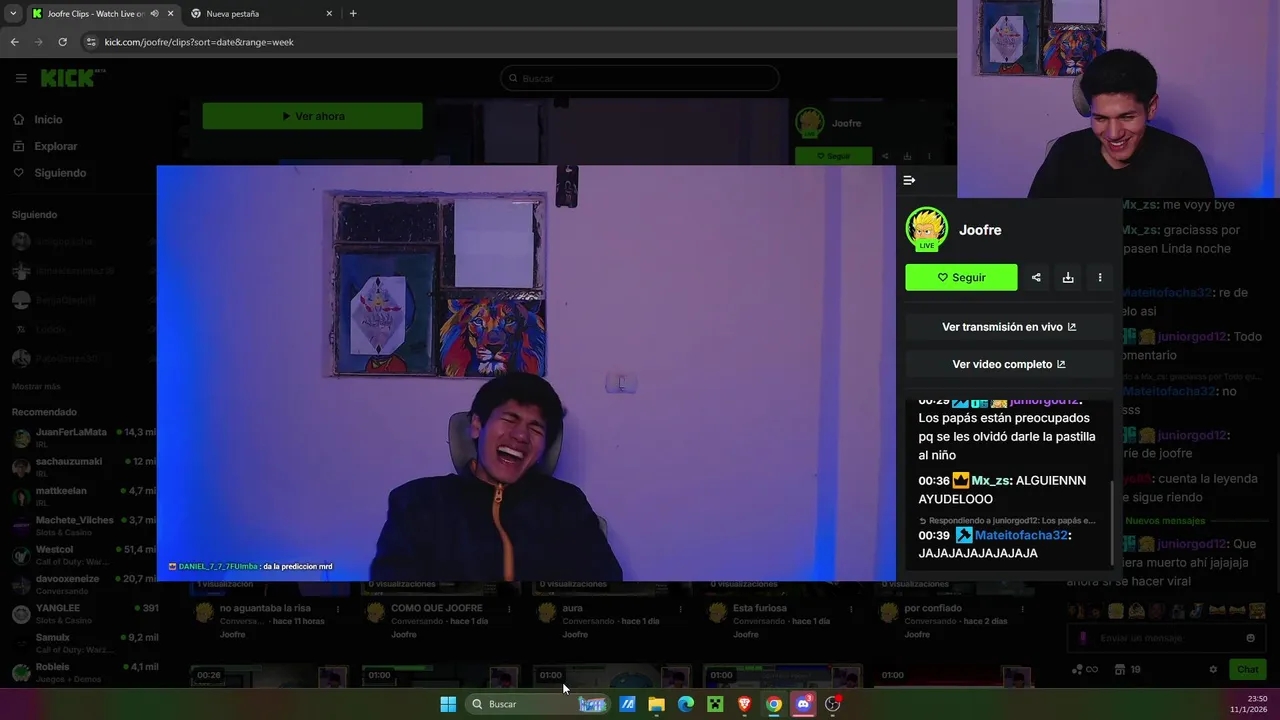Open File Explorer from taskbar
Viewport: 1280px width, 720px height.
click(x=656, y=704)
